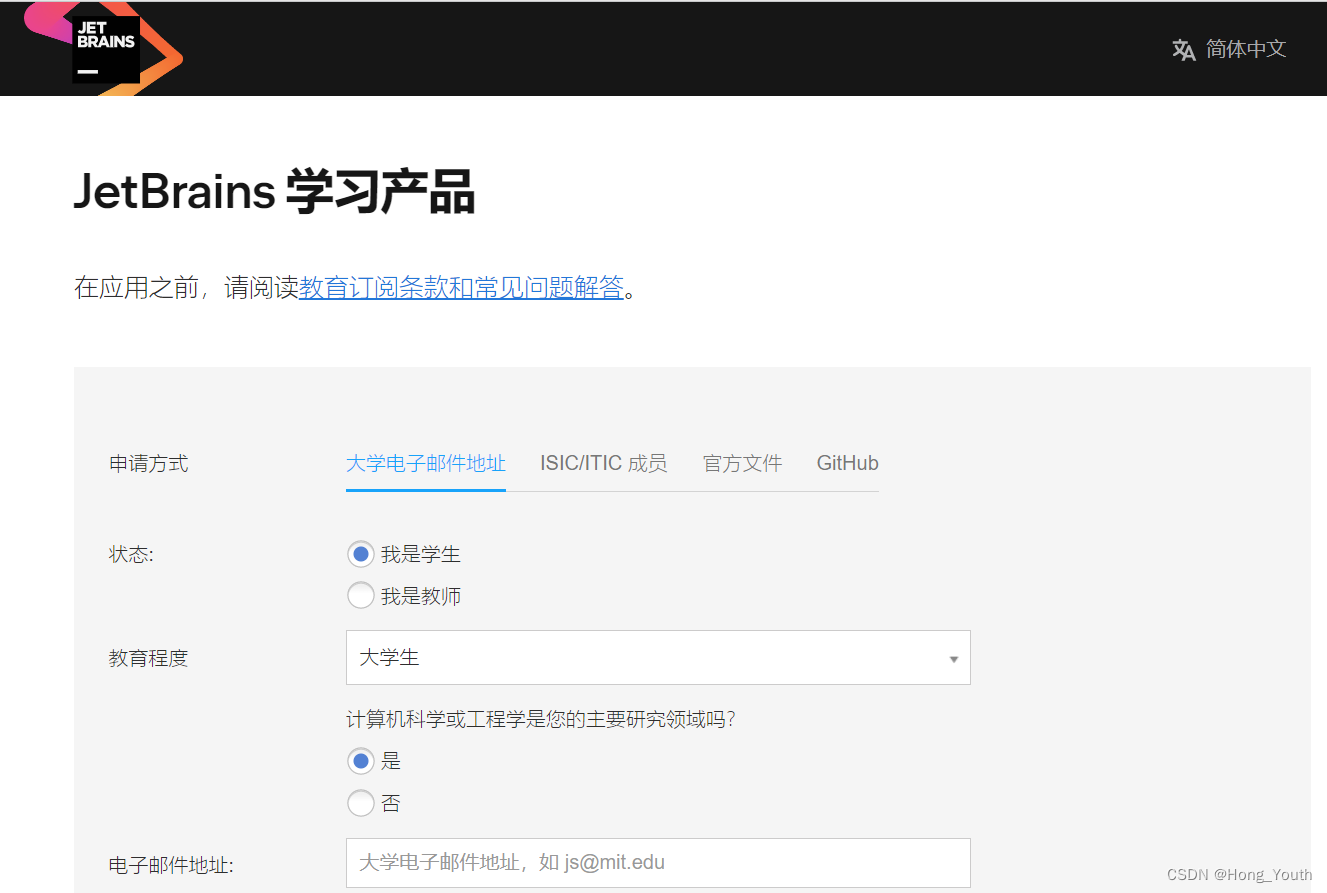Image resolution: width=1327 pixels, height=893 pixels.
Task: Click the language translate icon
Action: click(x=1184, y=50)
